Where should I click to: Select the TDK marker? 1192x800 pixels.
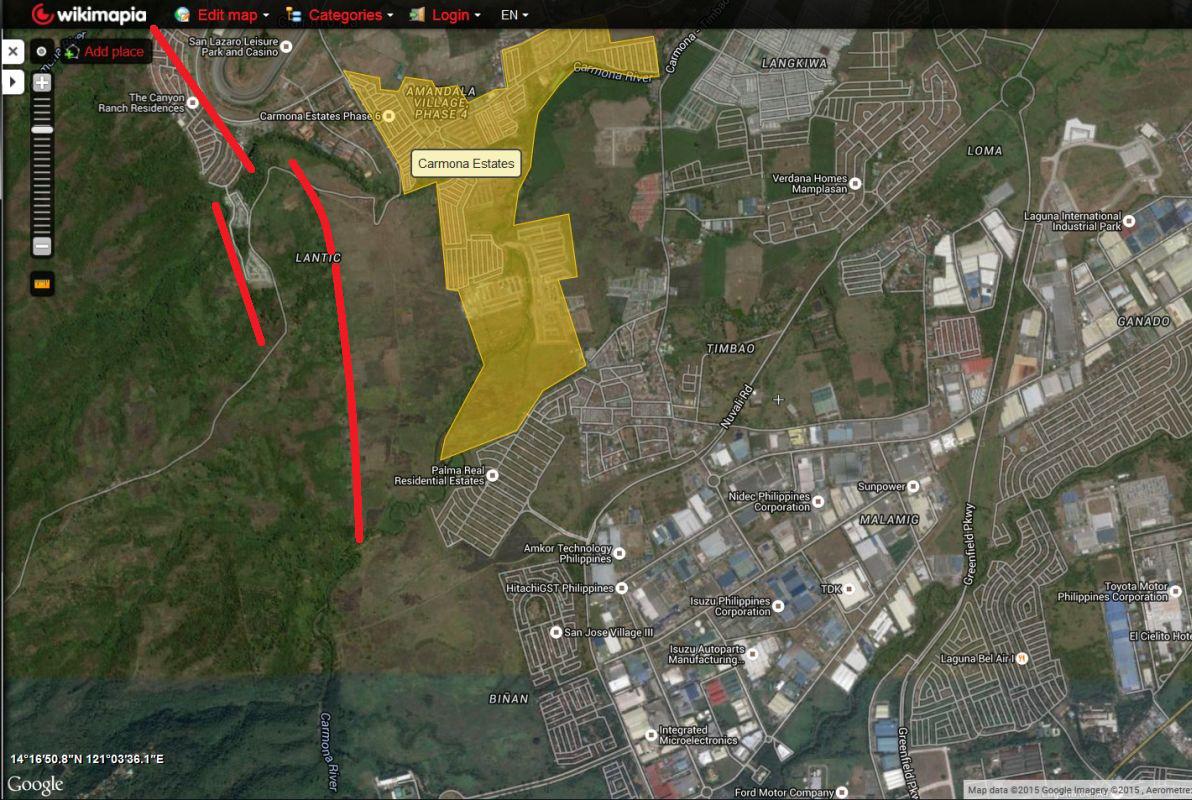(849, 589)
